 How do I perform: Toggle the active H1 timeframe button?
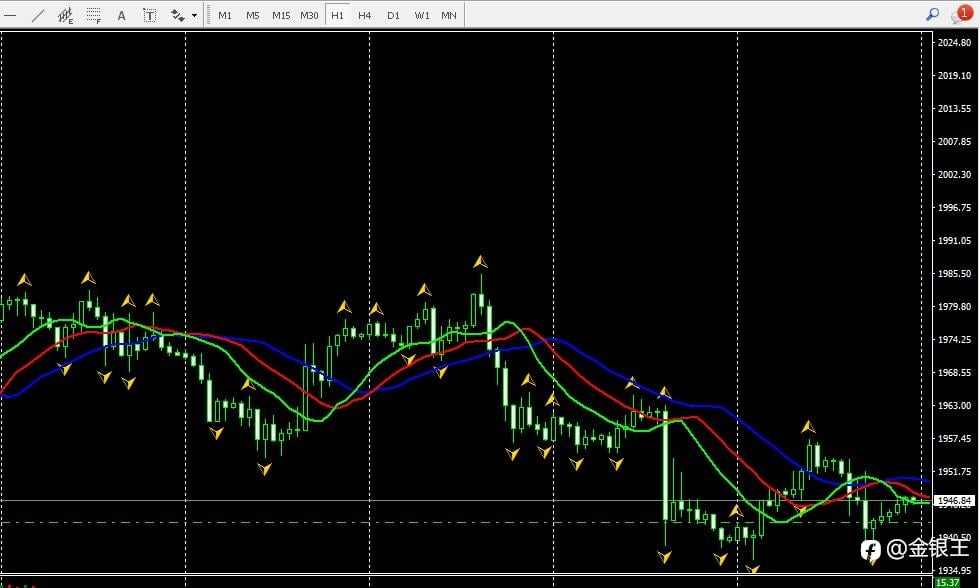(338, 16)
